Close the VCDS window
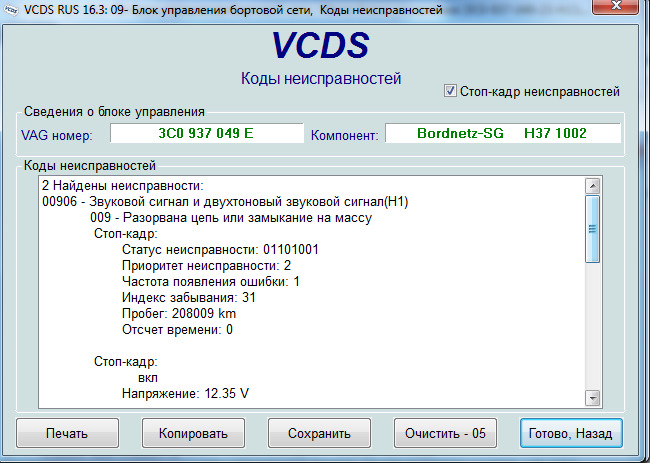The height and width of the screenshot is (463, 650). point(615,6)
